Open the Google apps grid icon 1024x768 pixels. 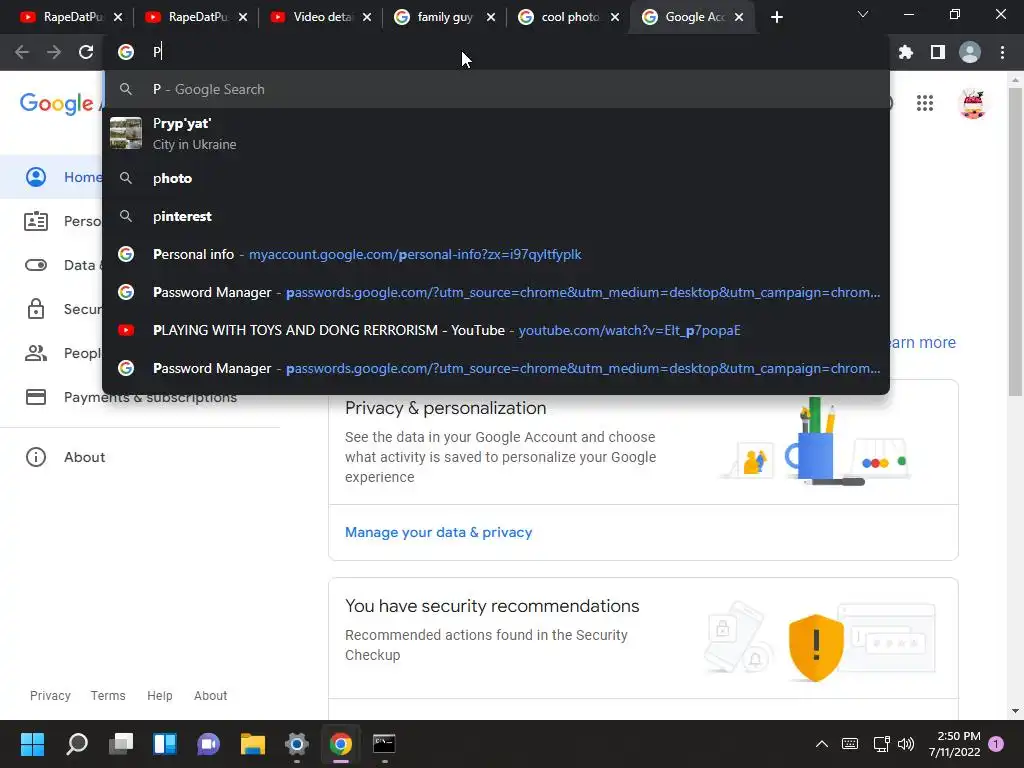point(925,103)
